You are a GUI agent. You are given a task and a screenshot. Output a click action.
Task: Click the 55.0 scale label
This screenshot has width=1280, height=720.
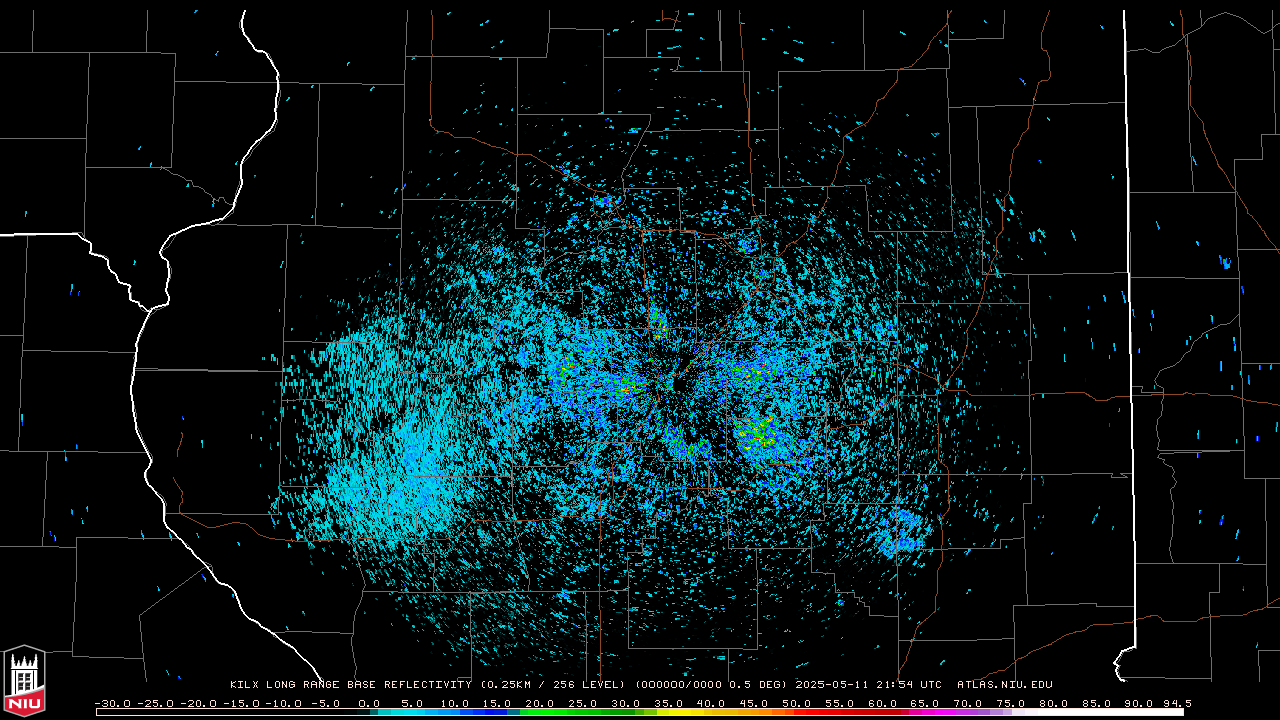[x=839, y=703]
